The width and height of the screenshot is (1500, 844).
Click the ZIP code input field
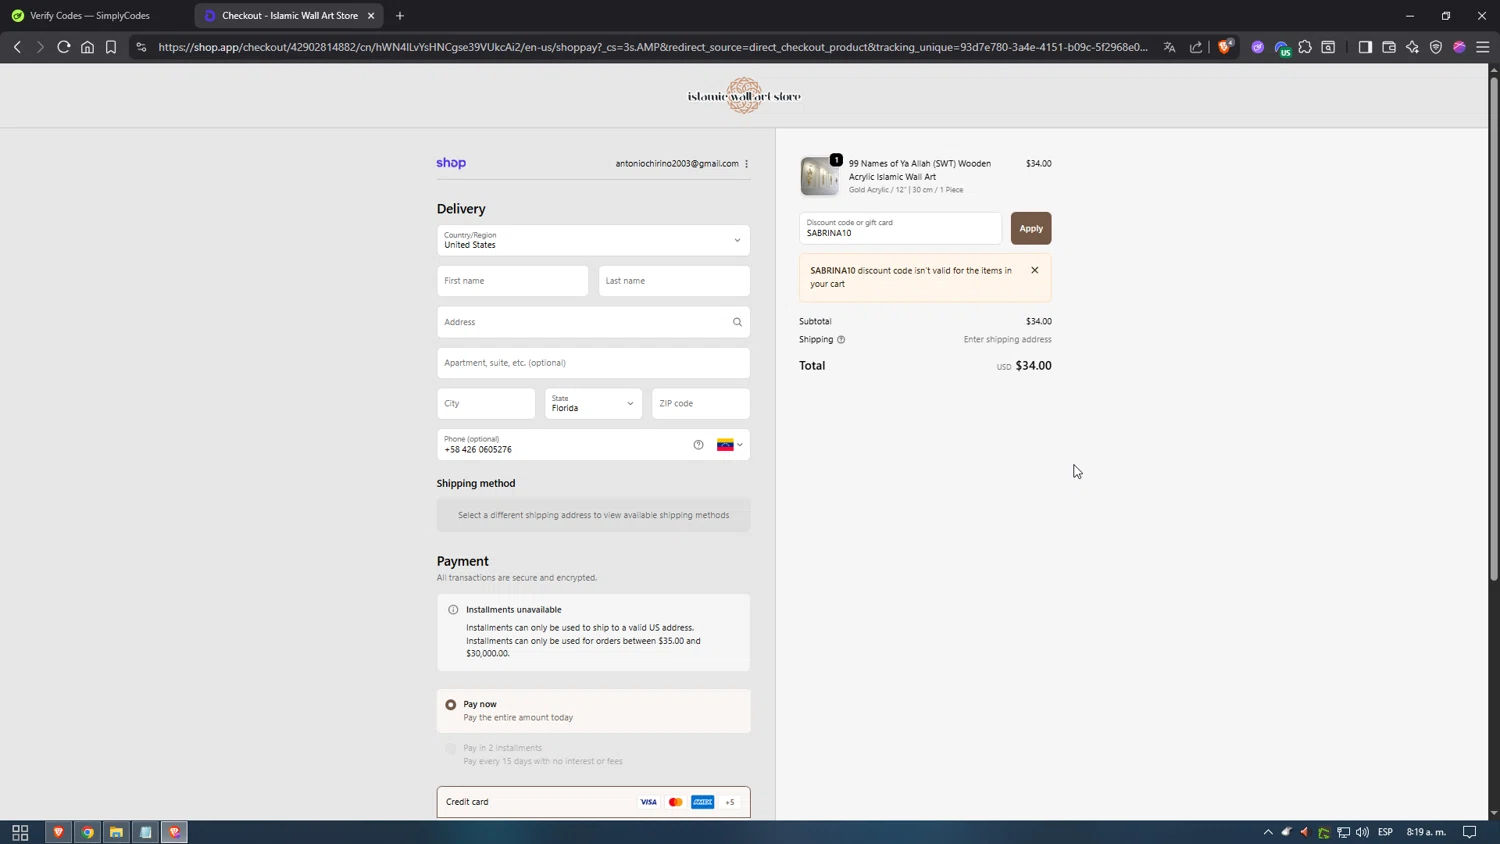tap(701, 404)
